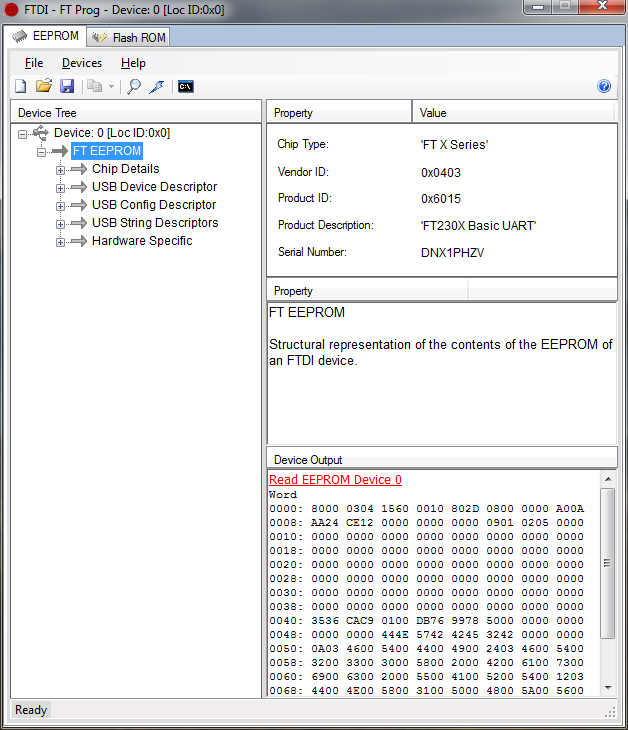This screenshot has height=730, width=628.
Task: Click the Device Output scrollbar down arrow
Action: click(x=608, y=688)
